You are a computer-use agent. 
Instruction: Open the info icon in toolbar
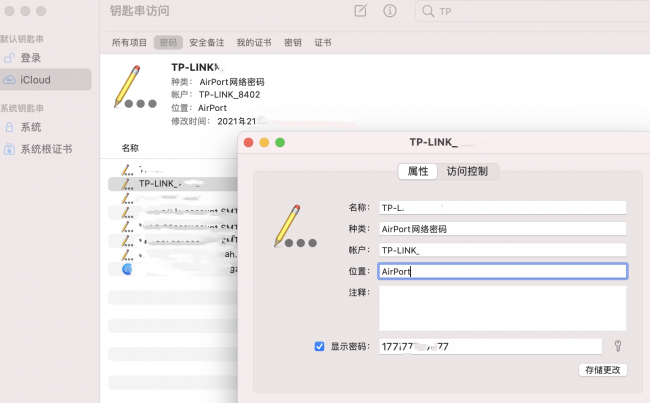390,11
